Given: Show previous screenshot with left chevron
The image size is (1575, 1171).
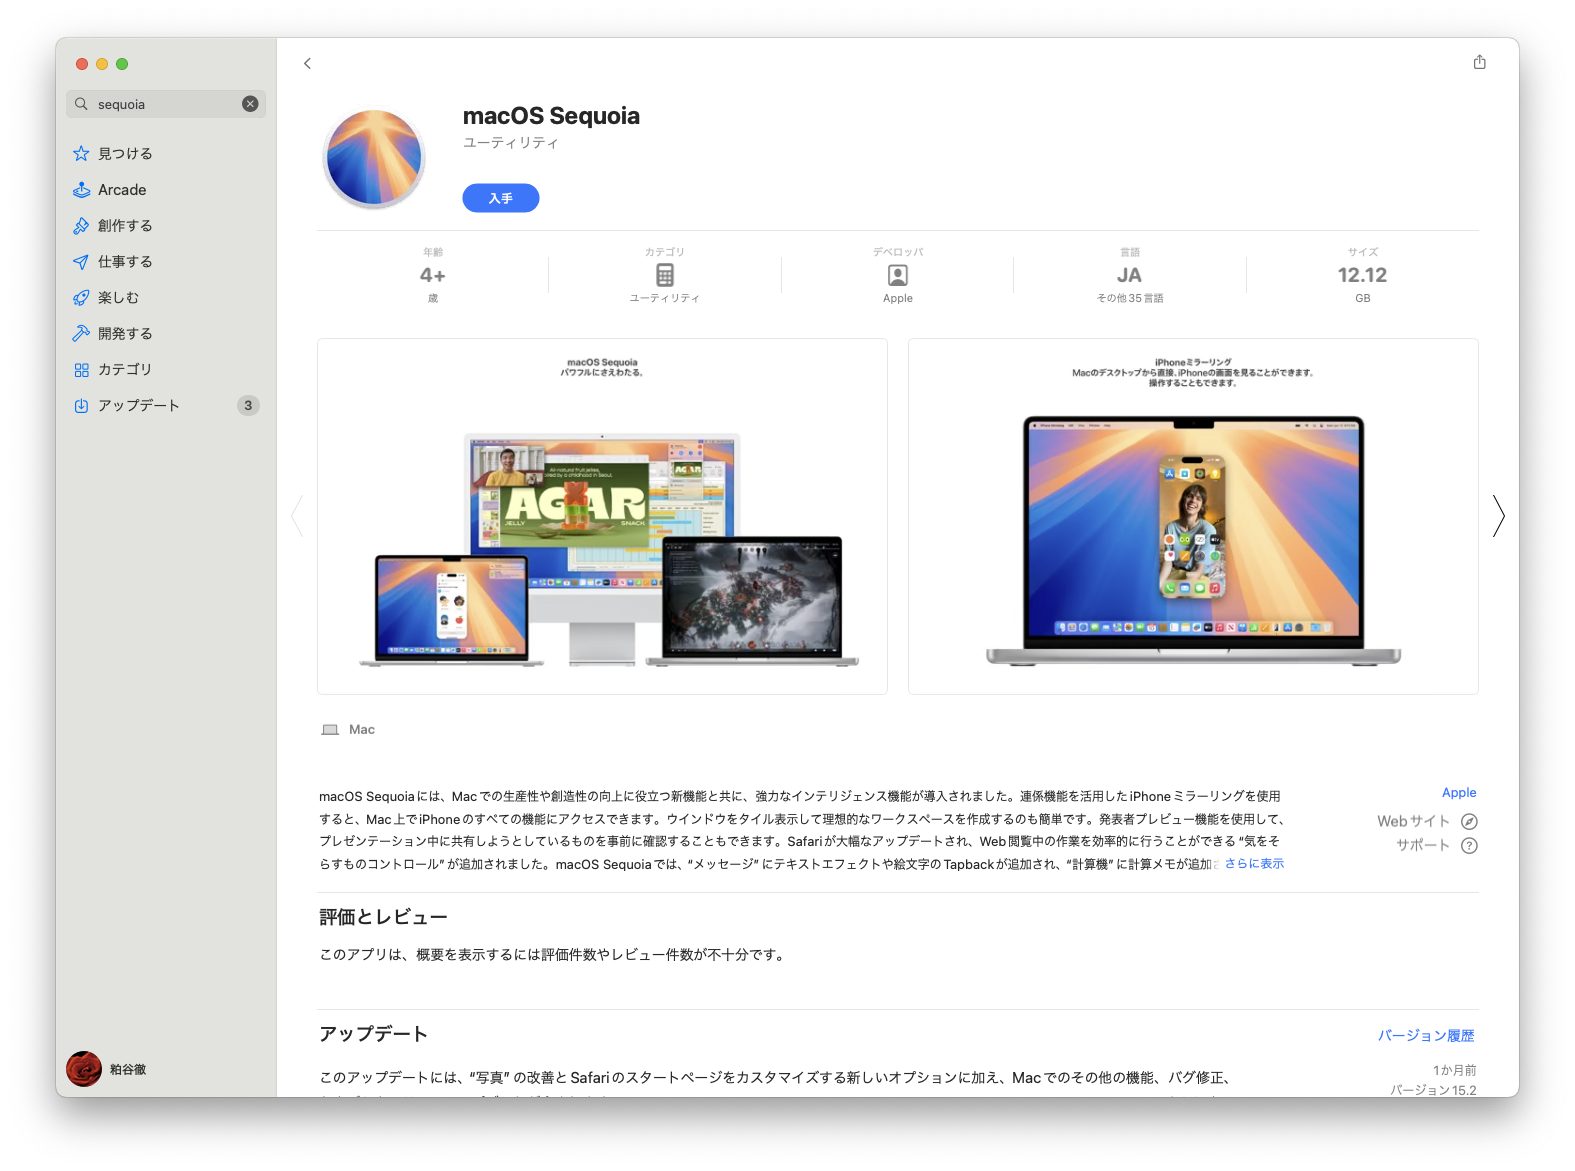Looking at the screenshot, I should 297,516.
